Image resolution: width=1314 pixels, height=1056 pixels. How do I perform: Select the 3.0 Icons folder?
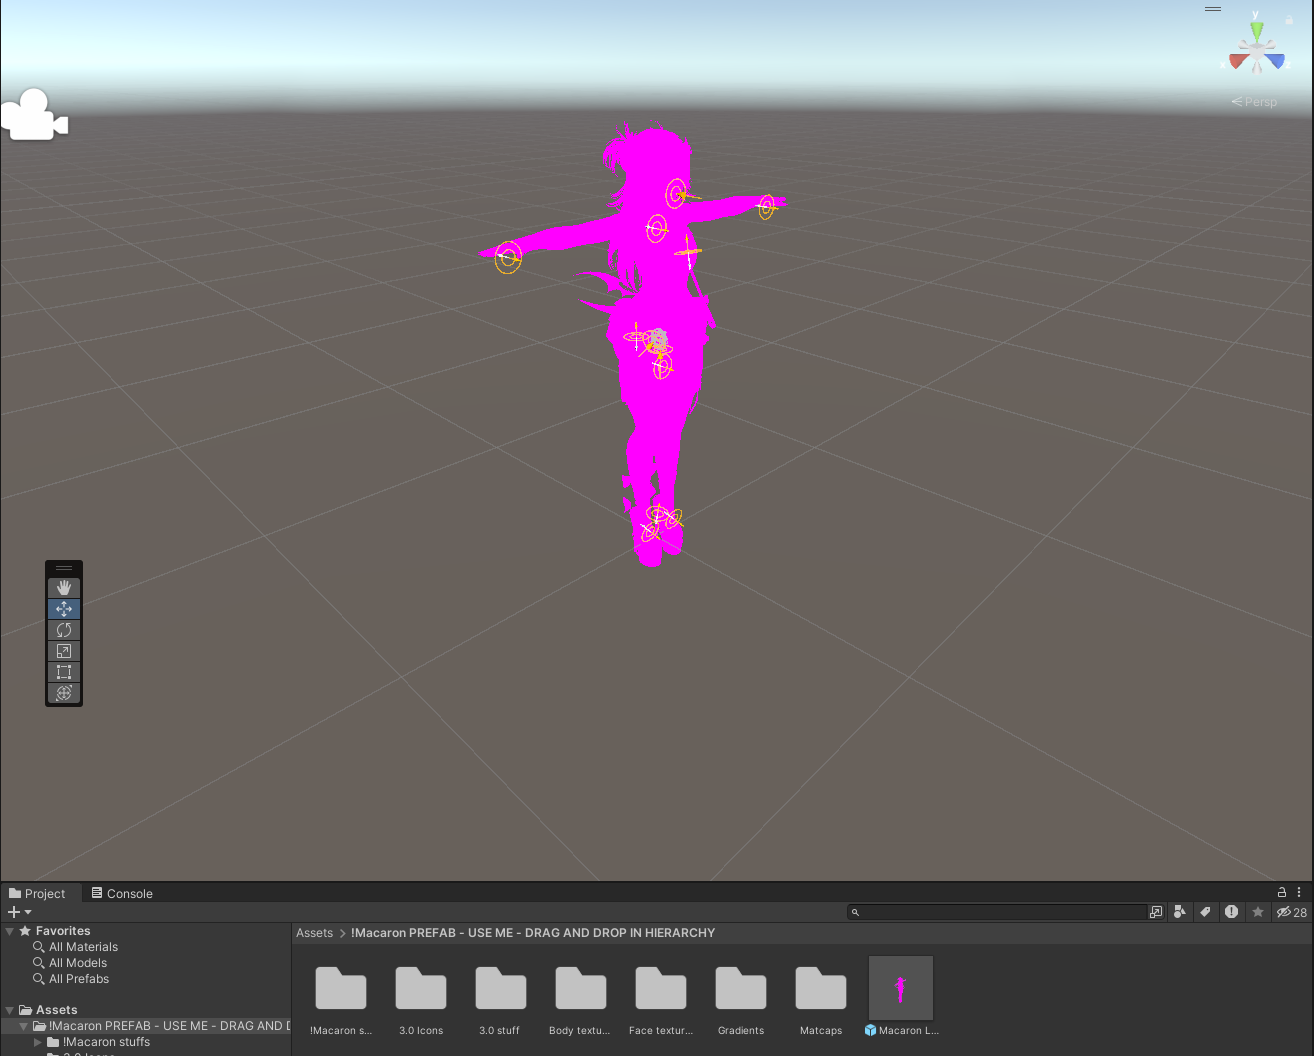pyautogui.click(x=421, y=1000)
